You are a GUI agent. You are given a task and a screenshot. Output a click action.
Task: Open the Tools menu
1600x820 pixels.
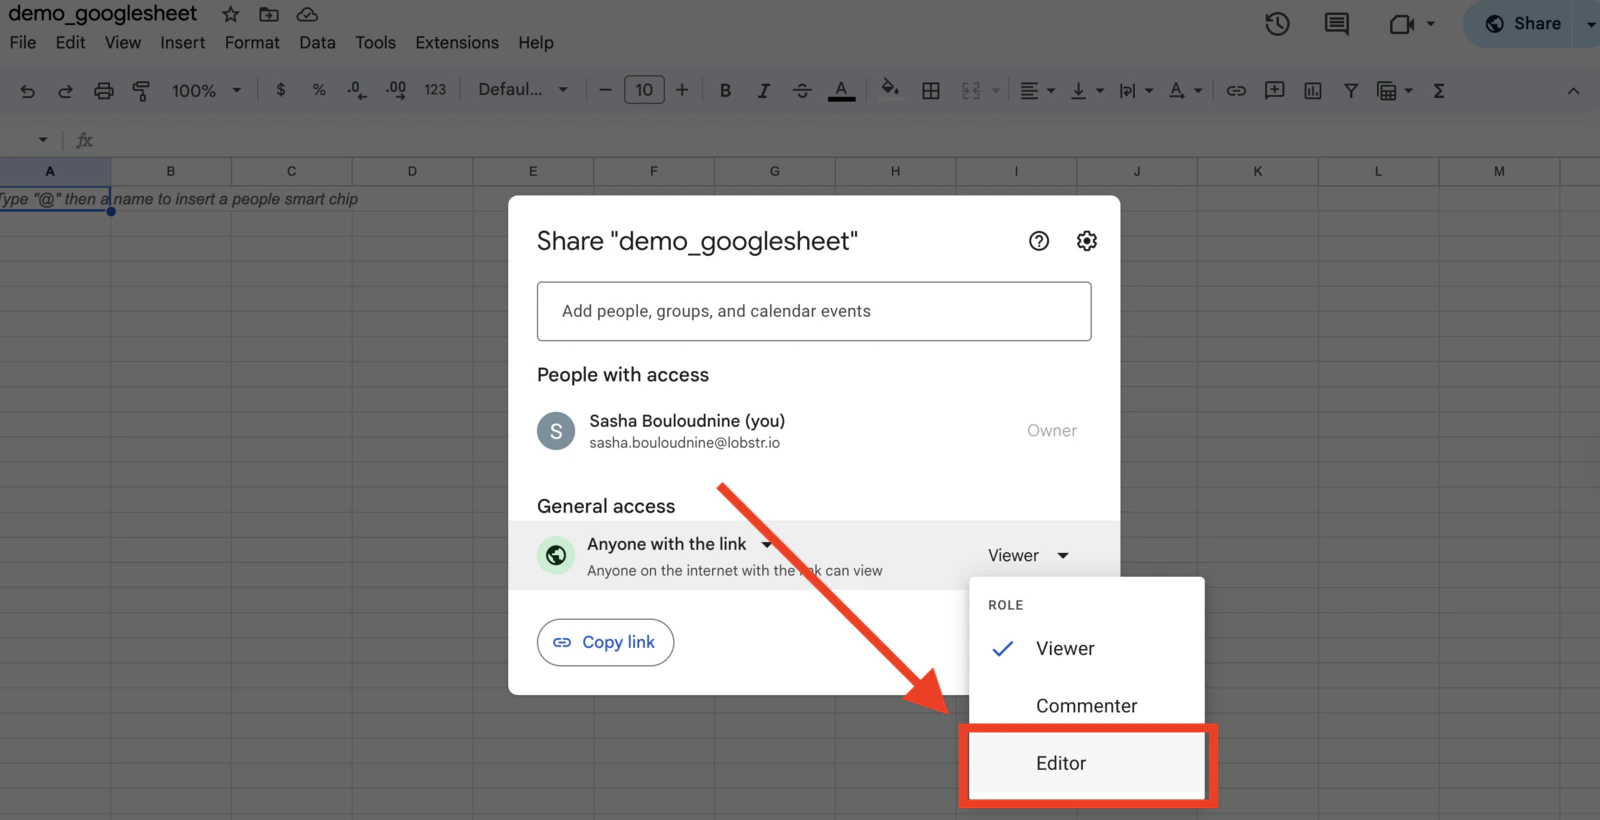[x=375, y=43]
